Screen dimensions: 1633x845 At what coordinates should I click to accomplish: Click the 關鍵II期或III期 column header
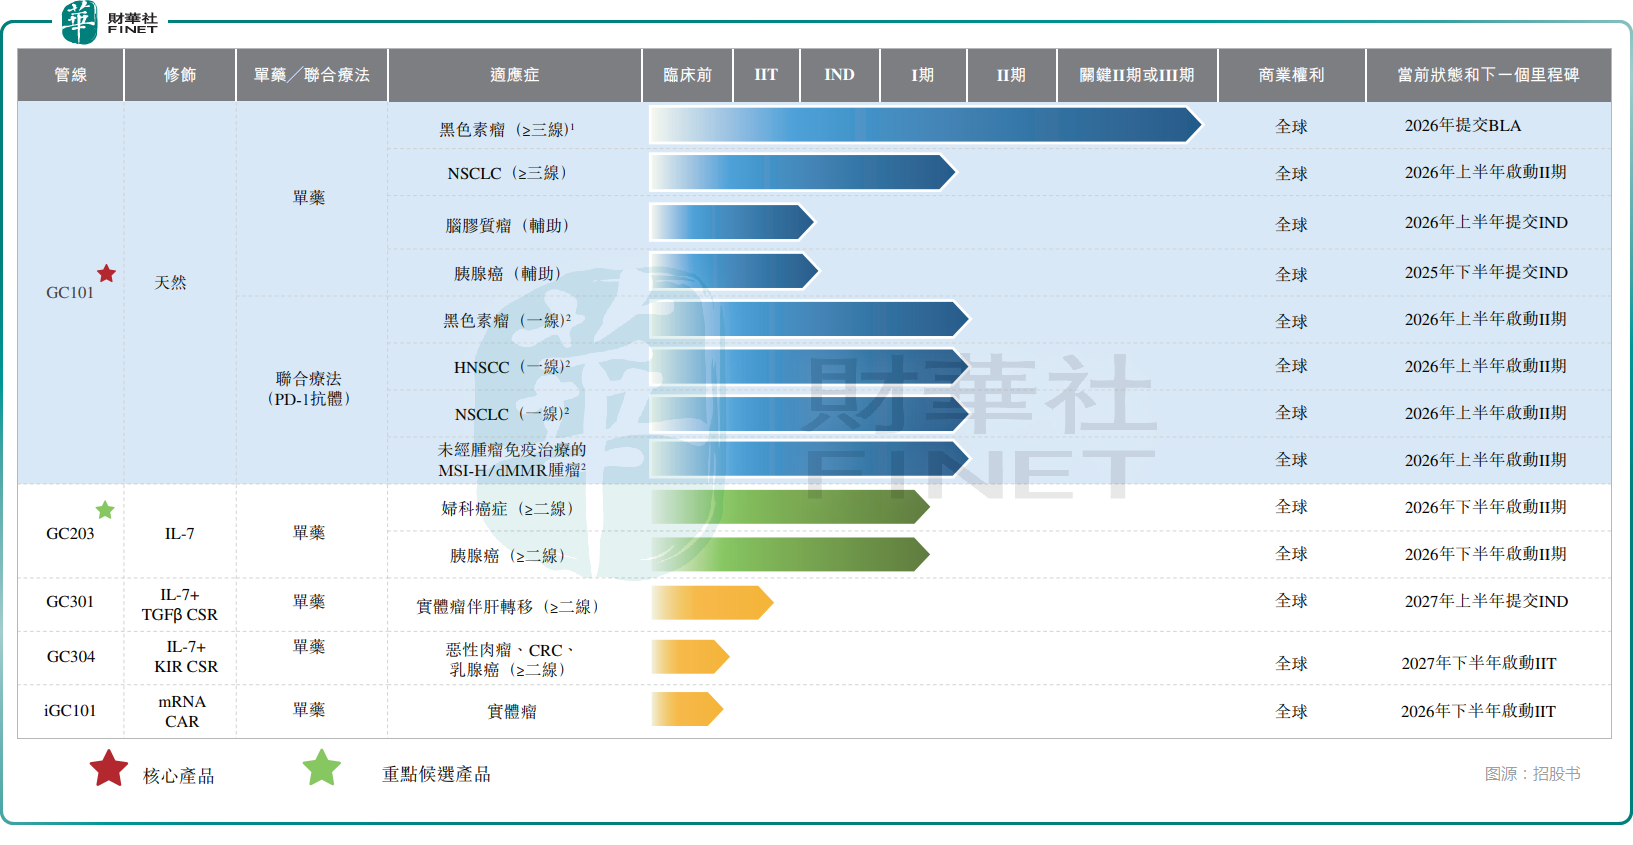click(1136, 75)
